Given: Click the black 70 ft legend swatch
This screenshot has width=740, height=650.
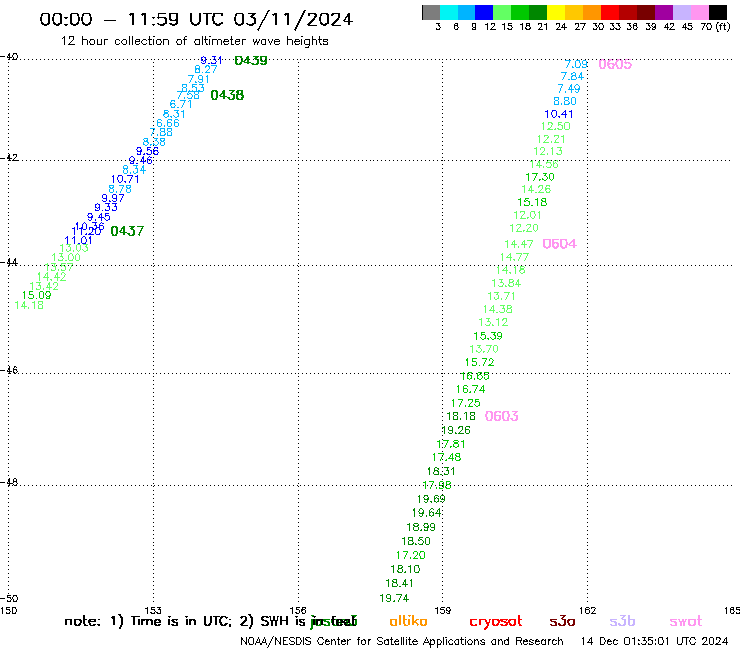Looking at the screenshot, I should pyautogui.click(x=718, y=13).
